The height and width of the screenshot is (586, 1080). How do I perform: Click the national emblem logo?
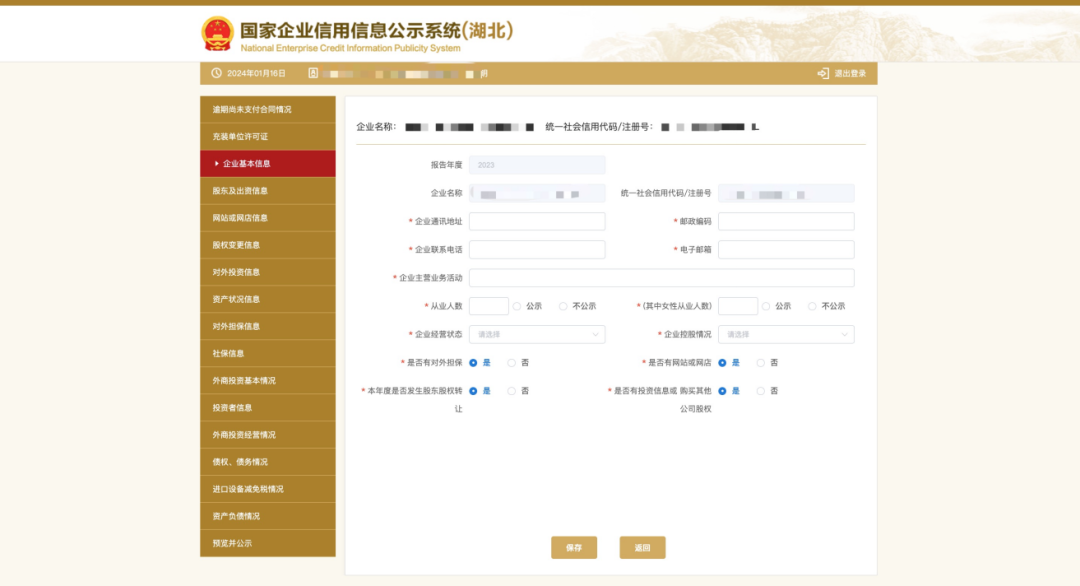[x=217, y=33]
